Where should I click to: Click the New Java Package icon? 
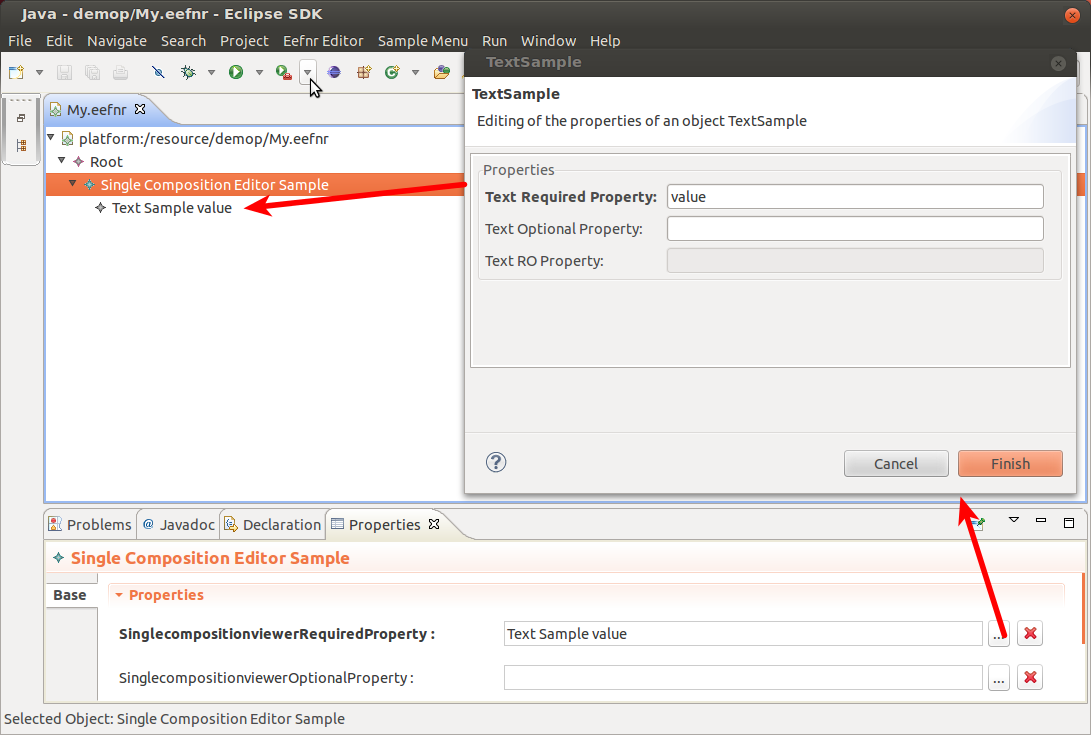(363, 72)
